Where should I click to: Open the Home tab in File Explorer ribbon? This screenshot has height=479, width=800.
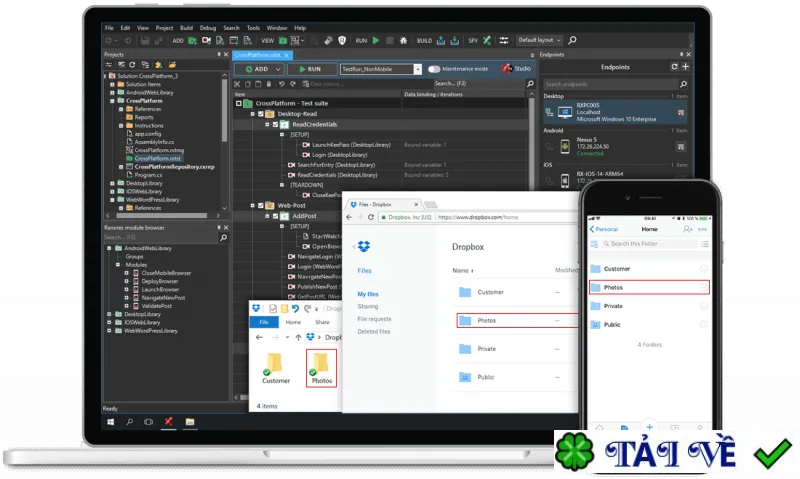tap(293, 322)
